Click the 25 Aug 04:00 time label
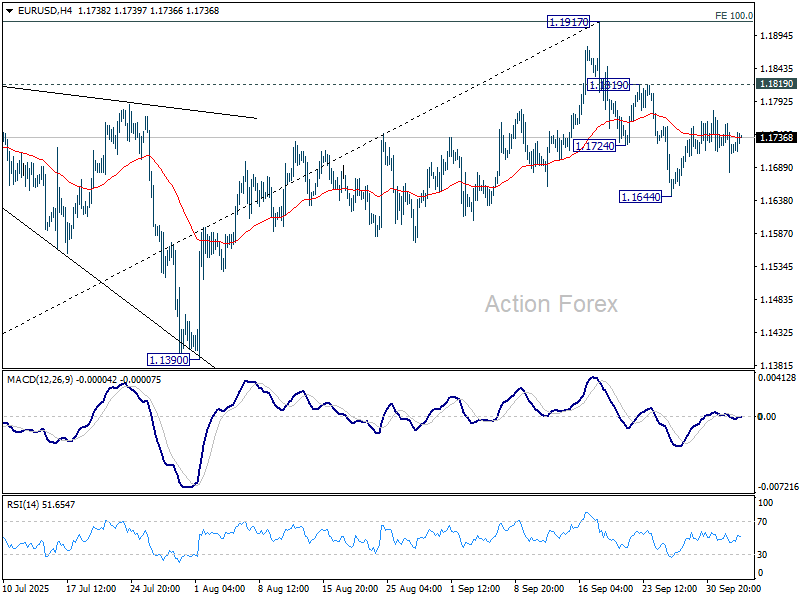 tap(413, 590)
